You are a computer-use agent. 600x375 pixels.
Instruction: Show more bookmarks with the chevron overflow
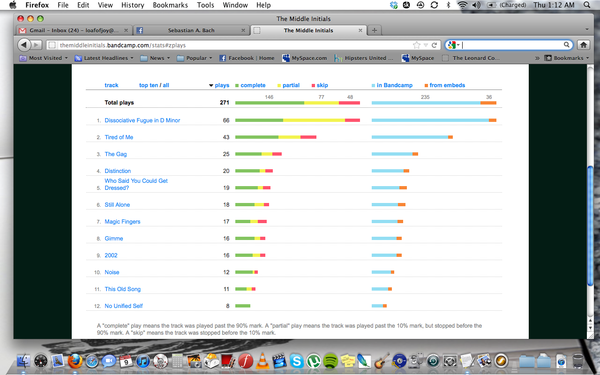tap(537, 58)
